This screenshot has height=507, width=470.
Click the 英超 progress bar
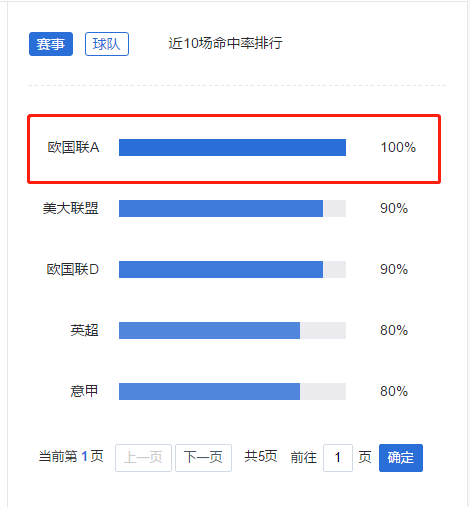coord(232,330)
